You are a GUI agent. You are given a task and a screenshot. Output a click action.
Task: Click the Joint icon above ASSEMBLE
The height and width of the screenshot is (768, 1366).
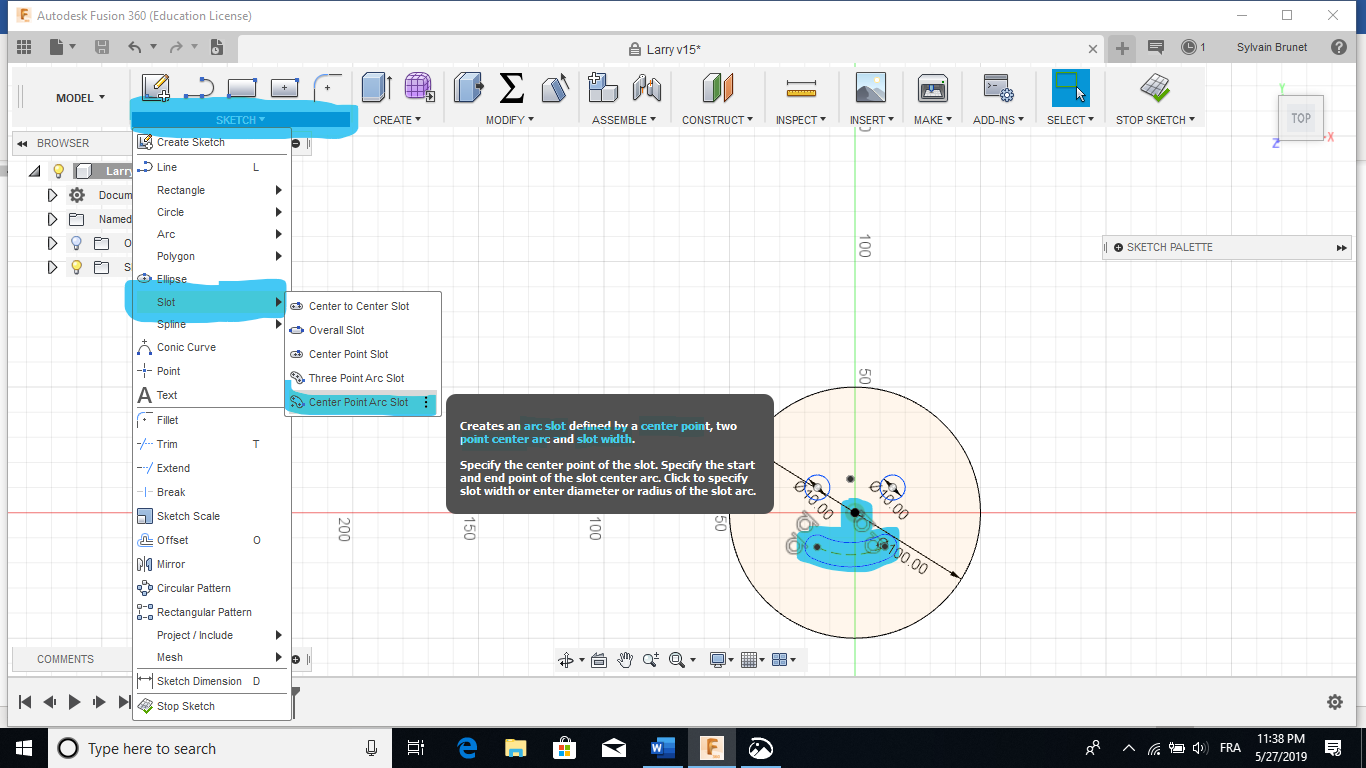[646, 88]
